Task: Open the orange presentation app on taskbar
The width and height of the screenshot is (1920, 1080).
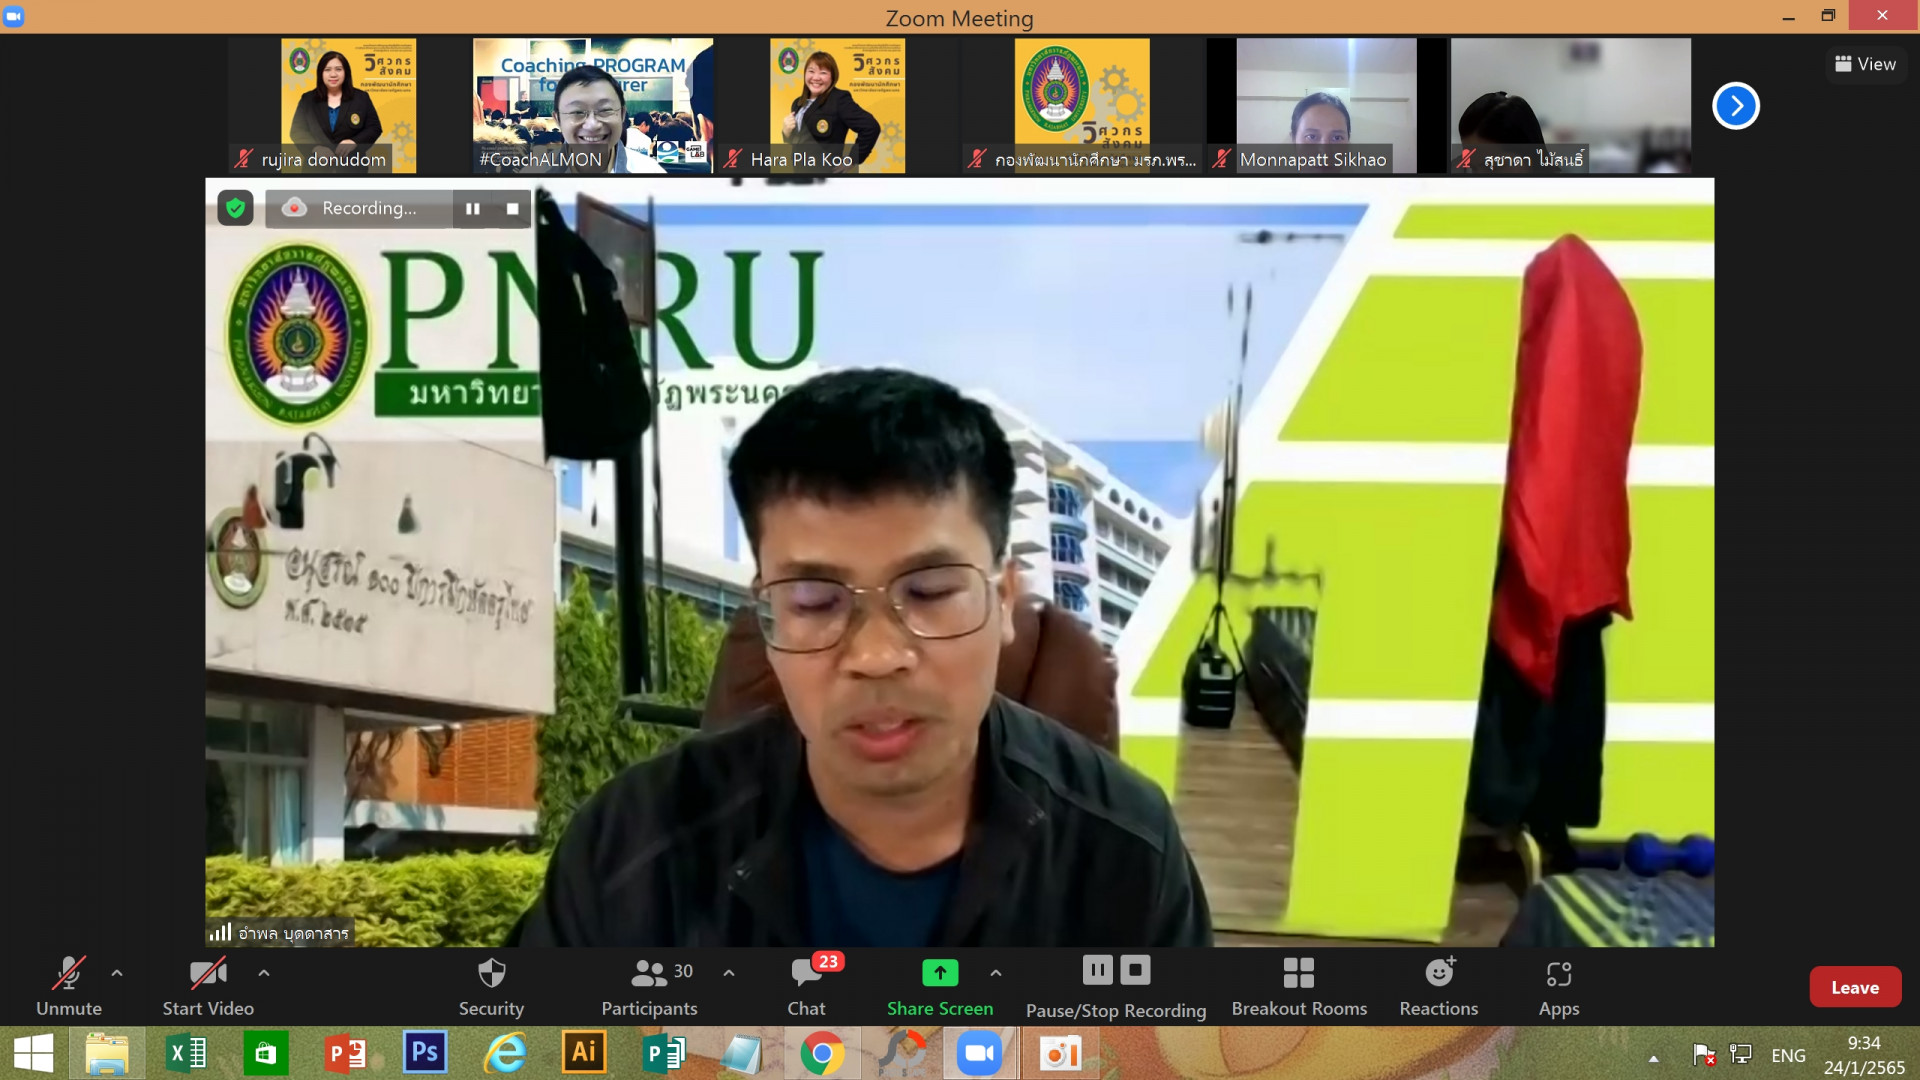Action: (x=1059, y=1053)
